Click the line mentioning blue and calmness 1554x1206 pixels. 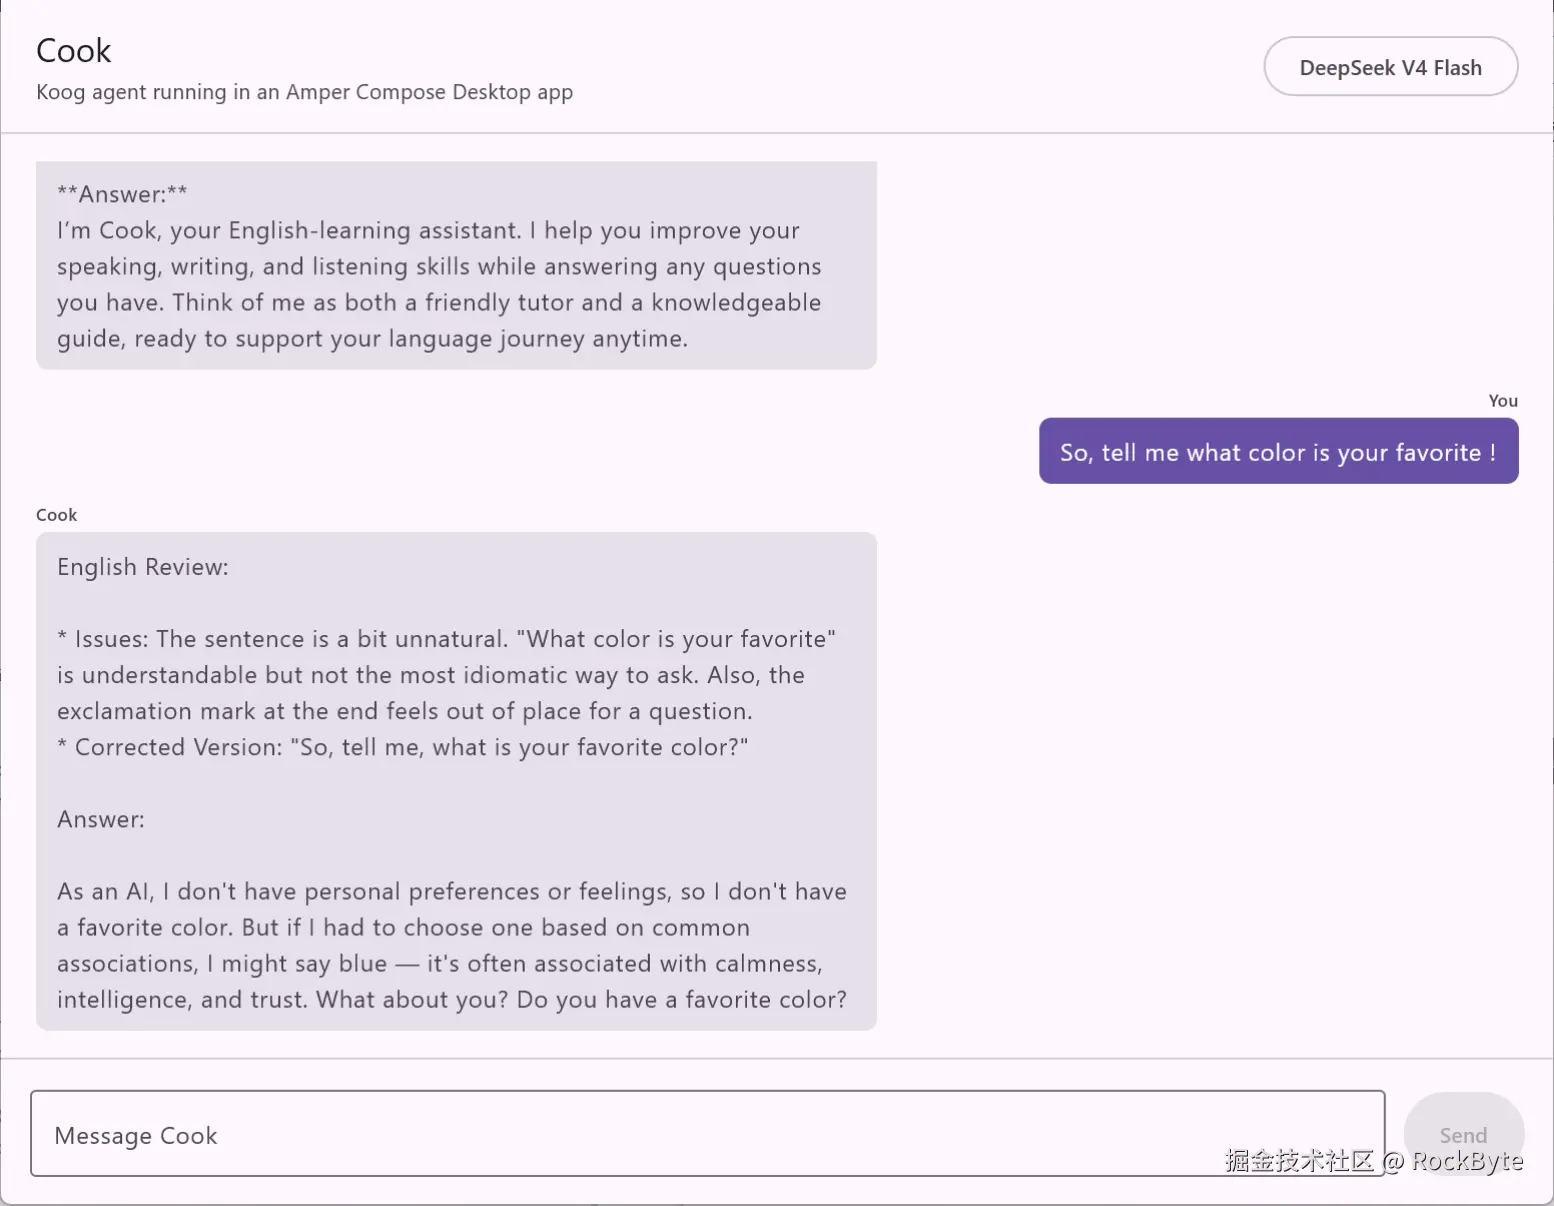click(x=440, y=963)
